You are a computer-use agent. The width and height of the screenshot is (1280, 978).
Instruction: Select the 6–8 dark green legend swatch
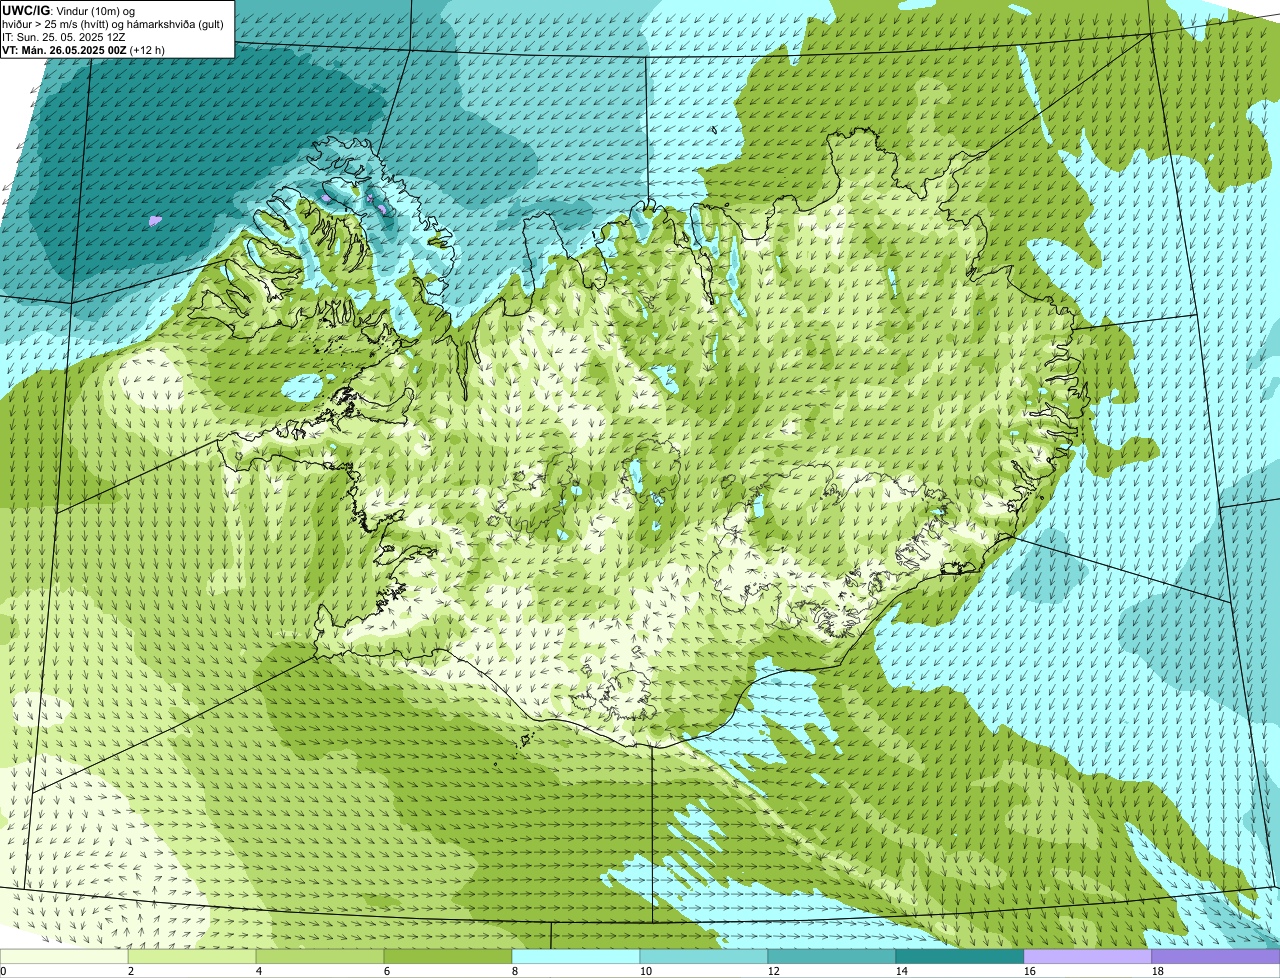point(448,957)
